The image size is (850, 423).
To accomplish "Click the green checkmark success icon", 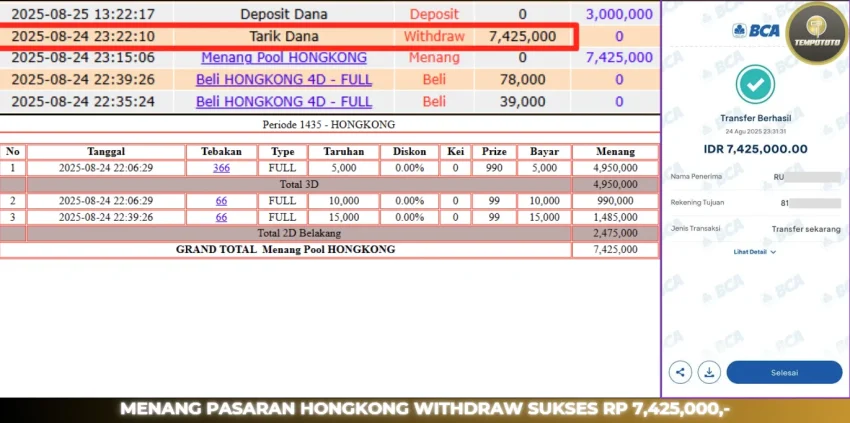I will click(755, 84).
